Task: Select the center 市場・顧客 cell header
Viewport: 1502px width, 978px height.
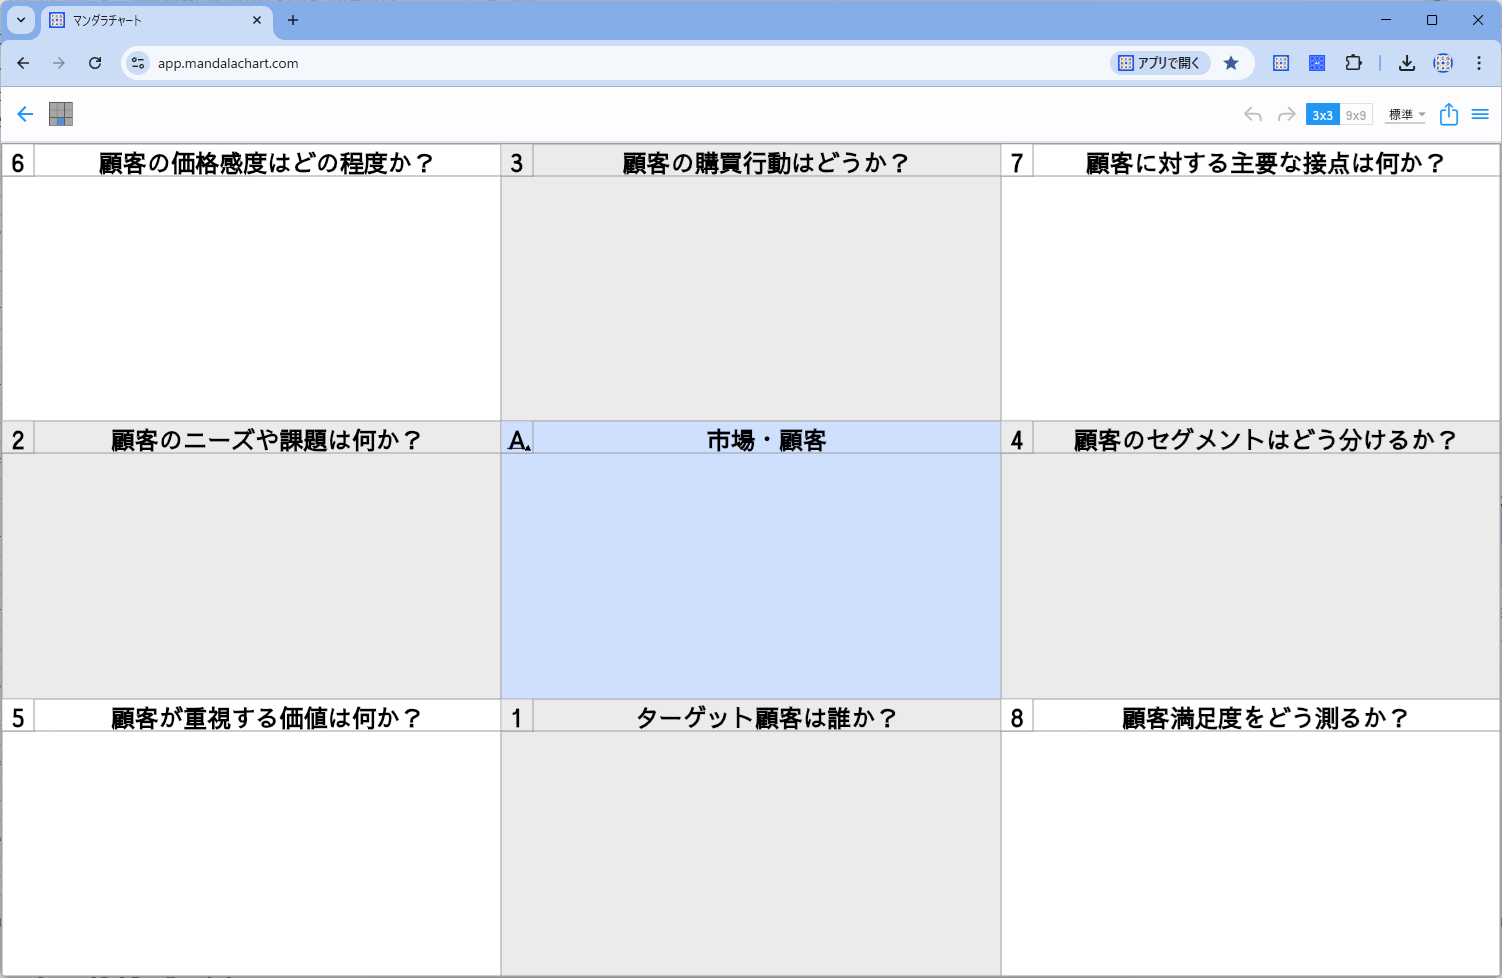Action: point(766,440)
